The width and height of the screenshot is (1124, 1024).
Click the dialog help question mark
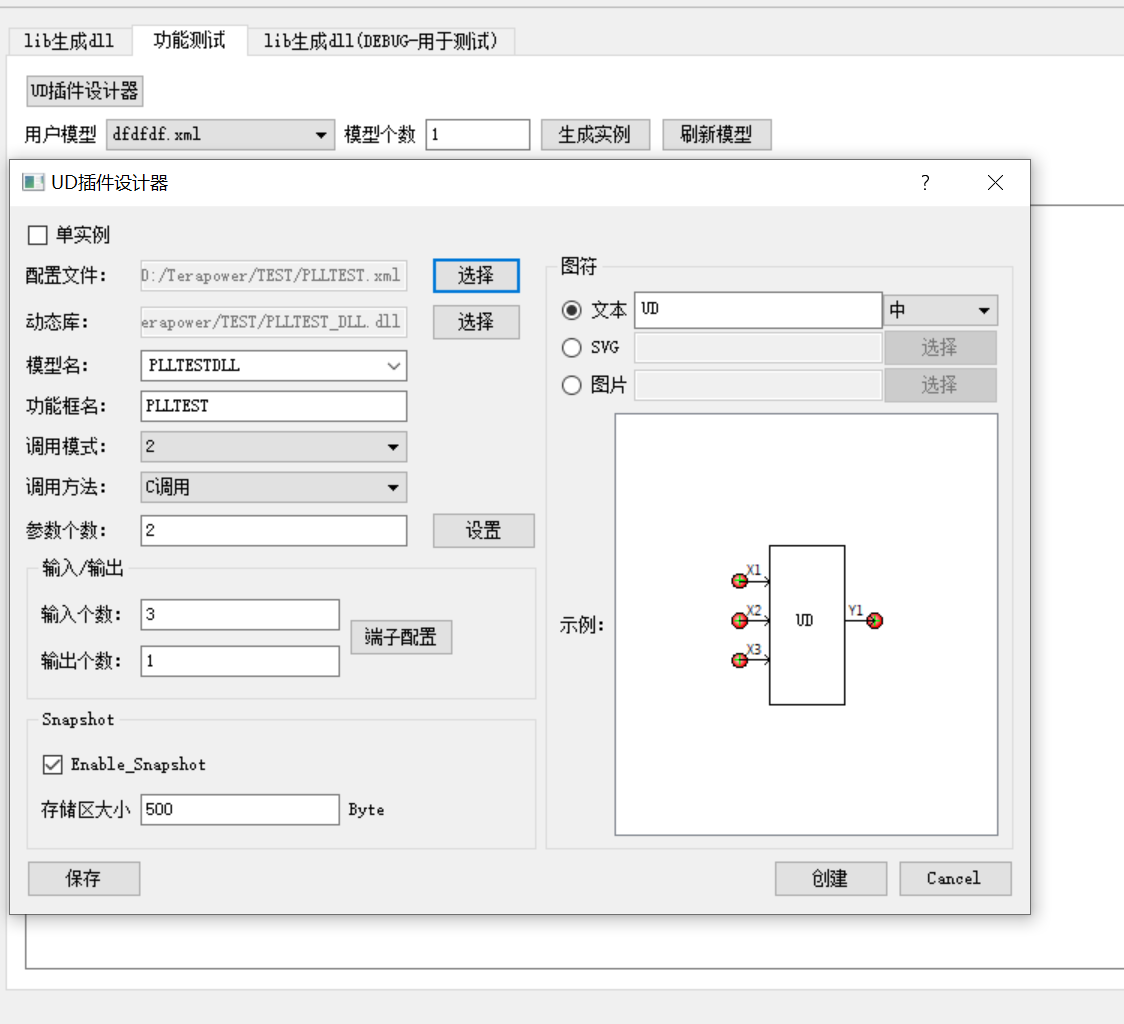click(925, 182)
